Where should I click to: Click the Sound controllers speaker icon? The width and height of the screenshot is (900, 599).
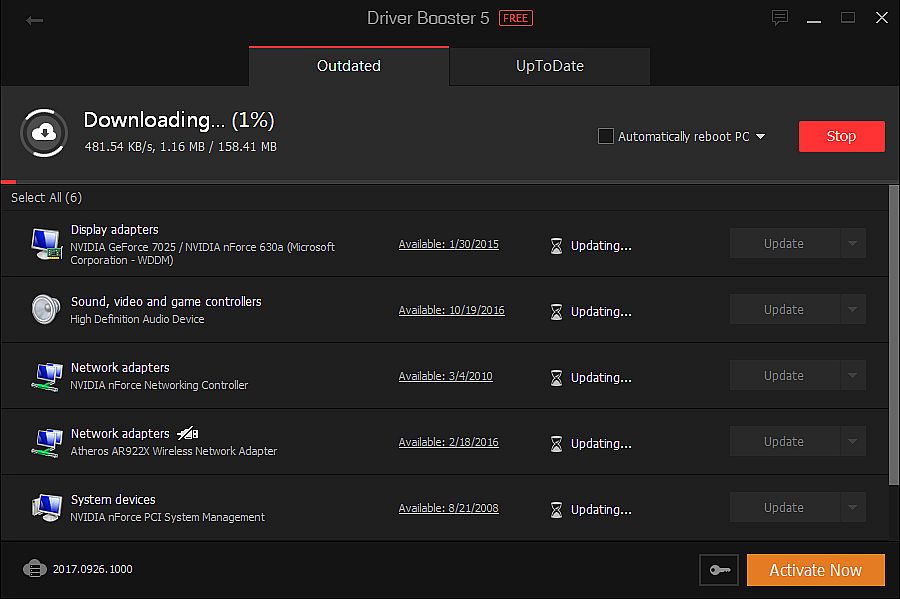pyautogui.click(x=46, y=309)
